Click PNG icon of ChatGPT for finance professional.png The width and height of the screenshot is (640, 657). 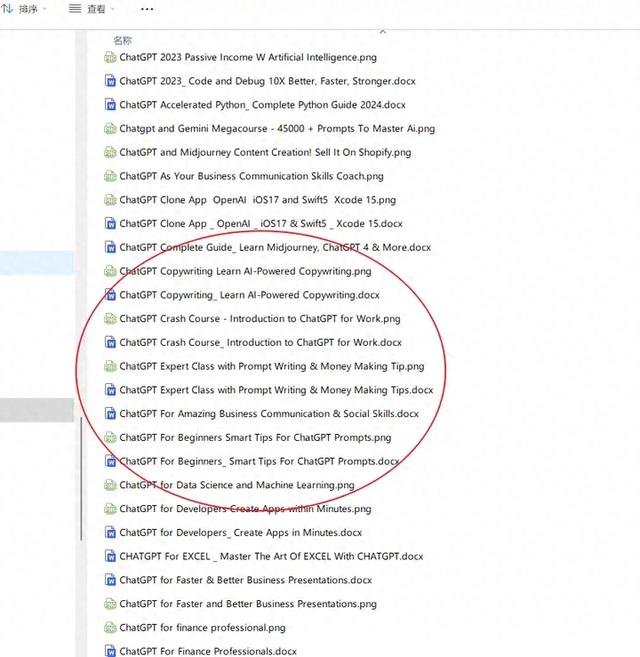[x=110, y=627]
